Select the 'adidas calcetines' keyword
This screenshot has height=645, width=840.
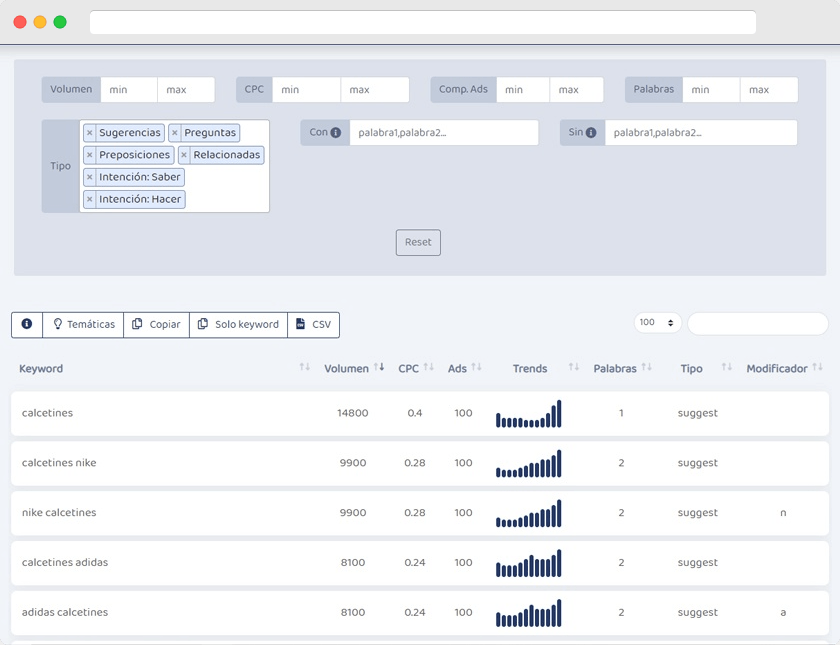65,612
